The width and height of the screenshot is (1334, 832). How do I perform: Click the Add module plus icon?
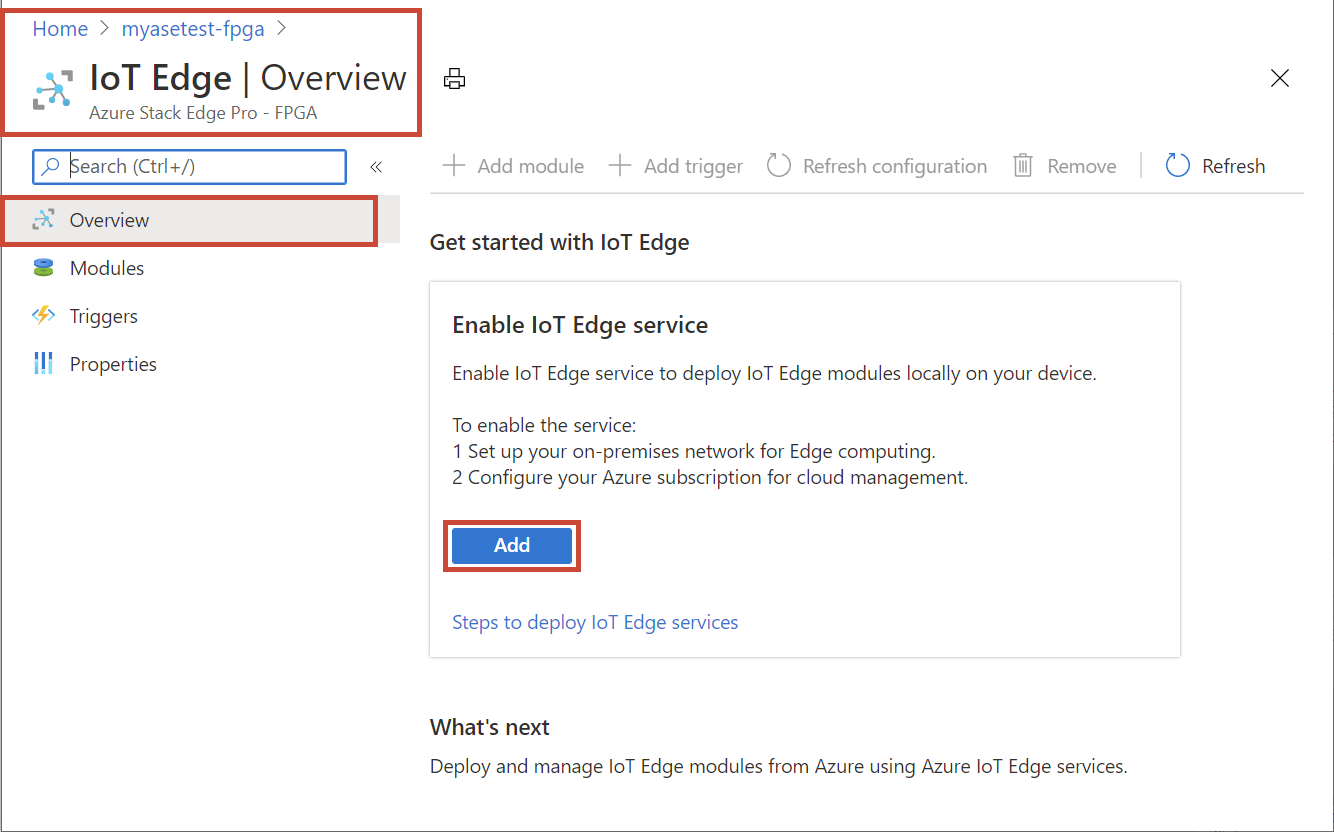(454, 166)
